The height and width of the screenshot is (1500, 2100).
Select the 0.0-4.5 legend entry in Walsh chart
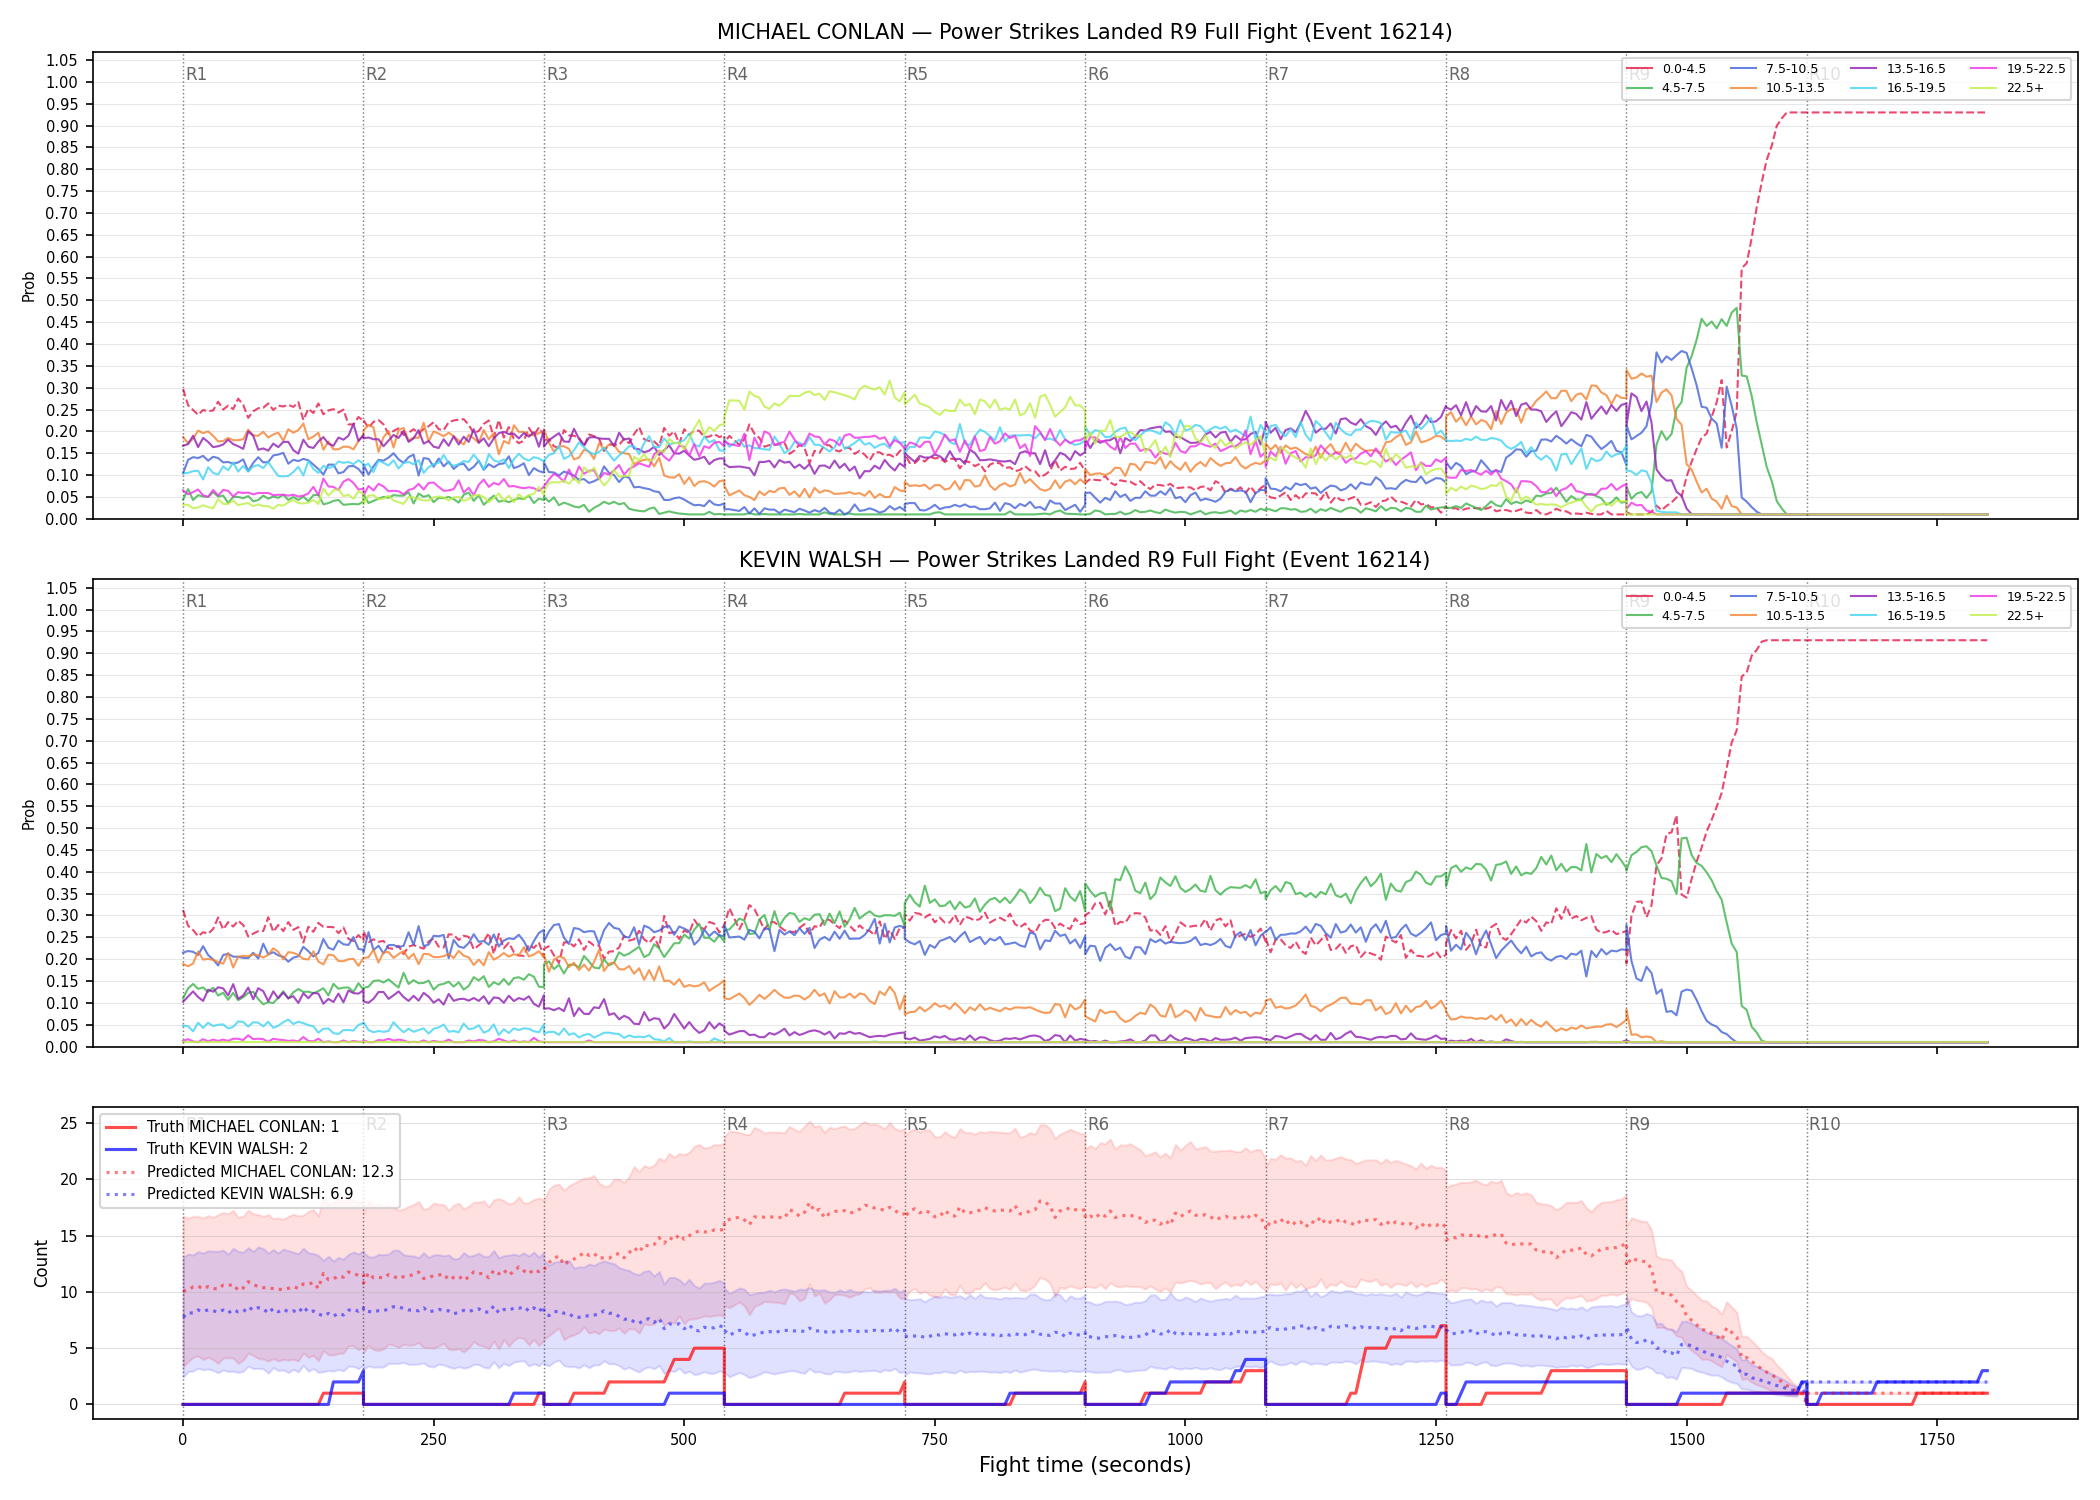point(1667,597)
